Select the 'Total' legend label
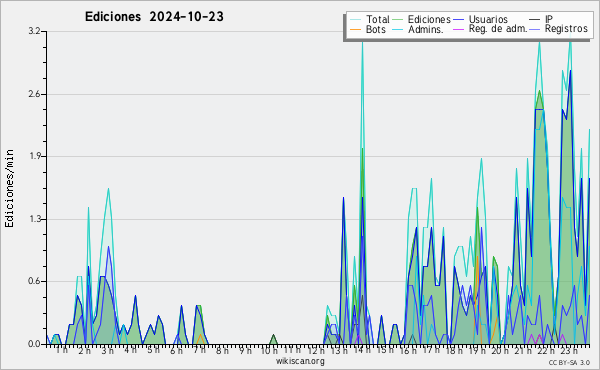 coord(378,19)
